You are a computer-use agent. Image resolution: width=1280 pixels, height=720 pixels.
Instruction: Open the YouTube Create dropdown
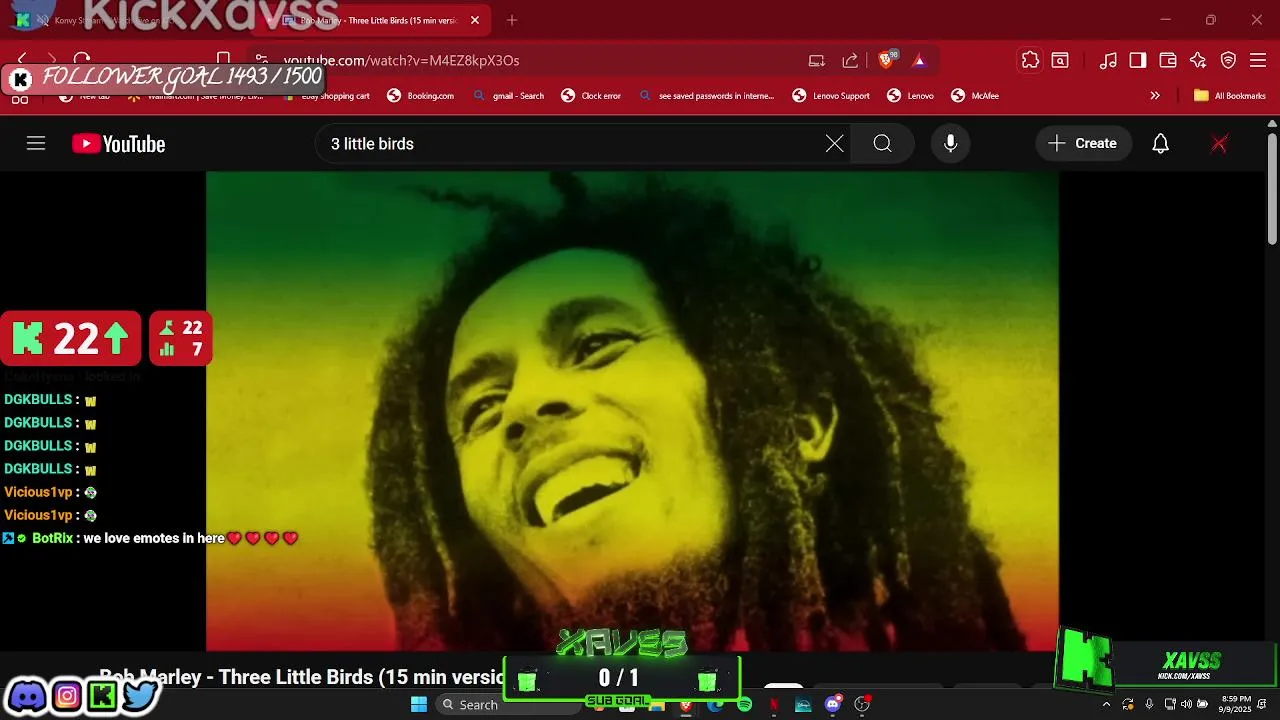pyautogui.click(x=1083, y=144)
